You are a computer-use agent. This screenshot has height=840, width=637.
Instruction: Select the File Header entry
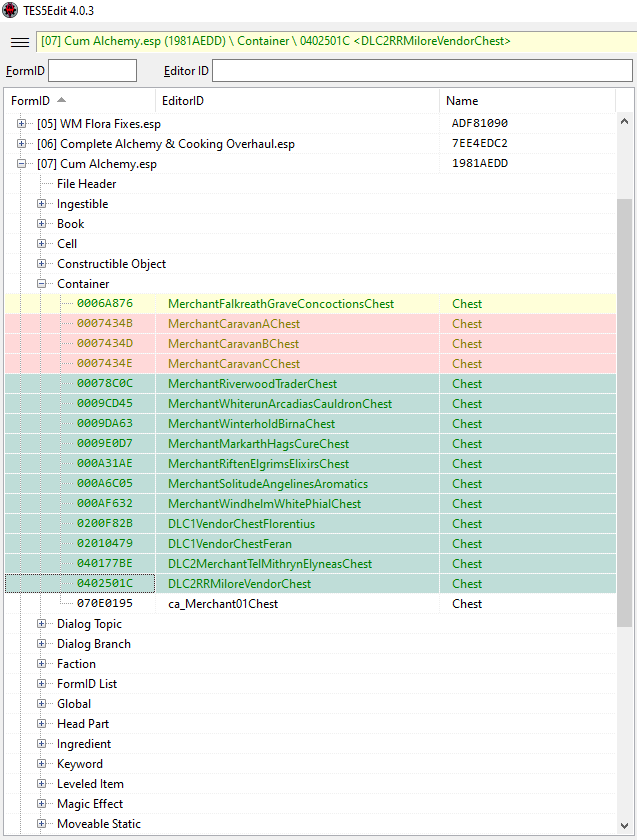click(x=86, y=184)
